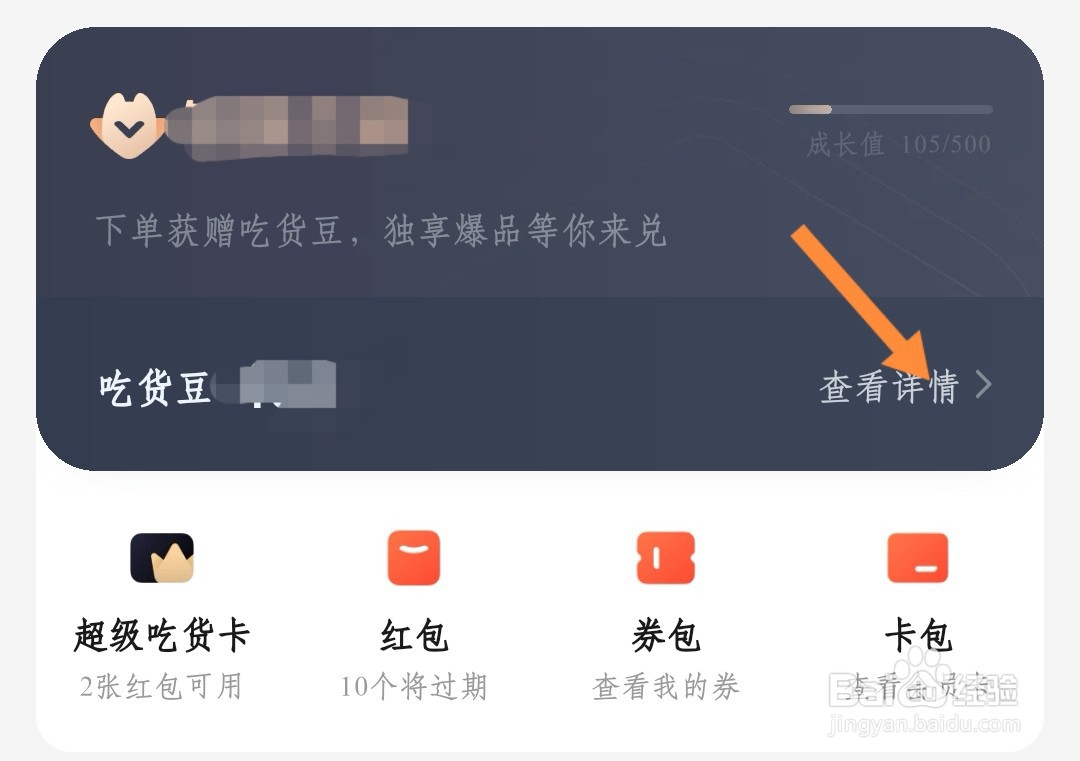Viewport: 1080px width, 761px height.
Task: Select the 红包 label
Action: (414, 635)
